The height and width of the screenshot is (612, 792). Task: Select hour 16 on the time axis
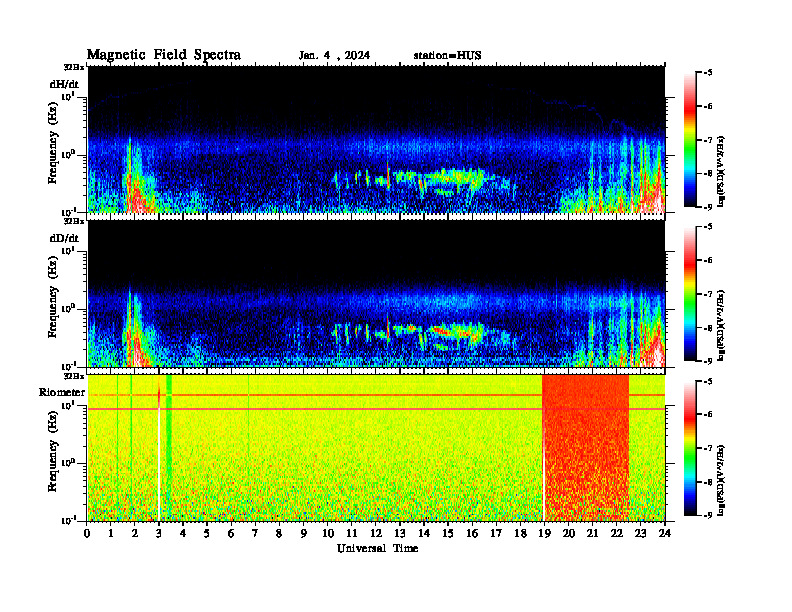point(472,533)
